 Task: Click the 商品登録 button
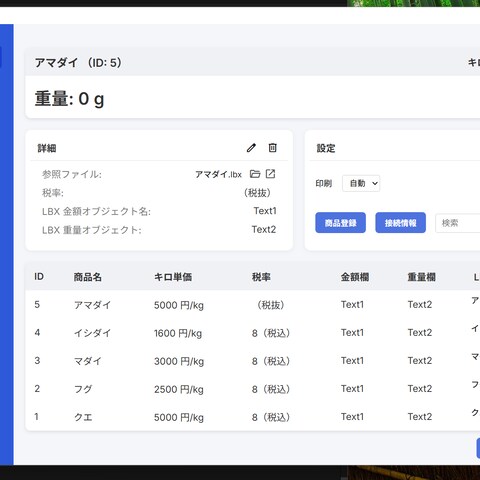click(x=340, y=223)
